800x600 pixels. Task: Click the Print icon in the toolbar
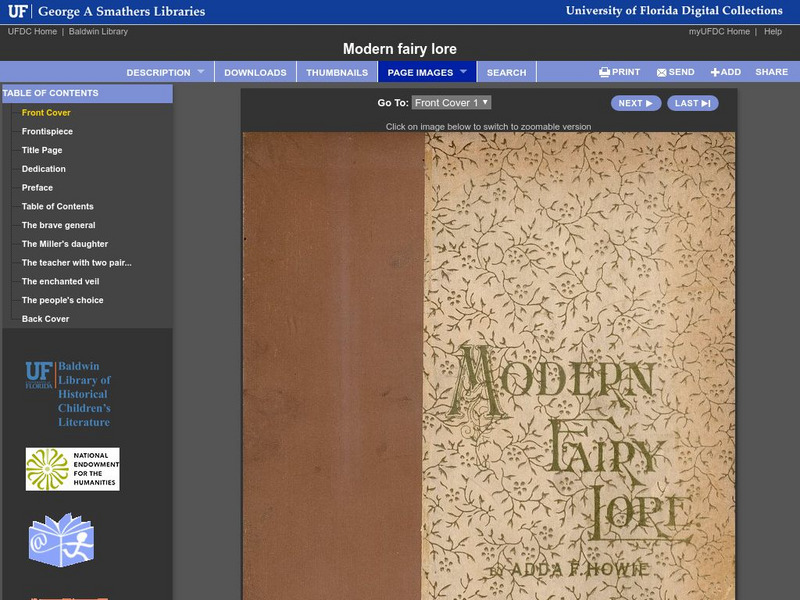tap(604, 72)
